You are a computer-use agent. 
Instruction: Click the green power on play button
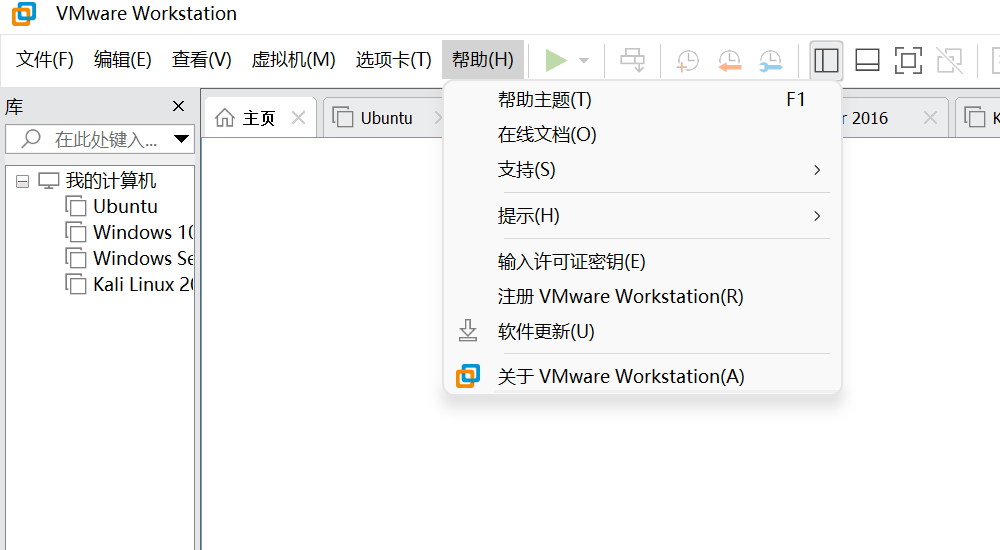click(556, 61)
